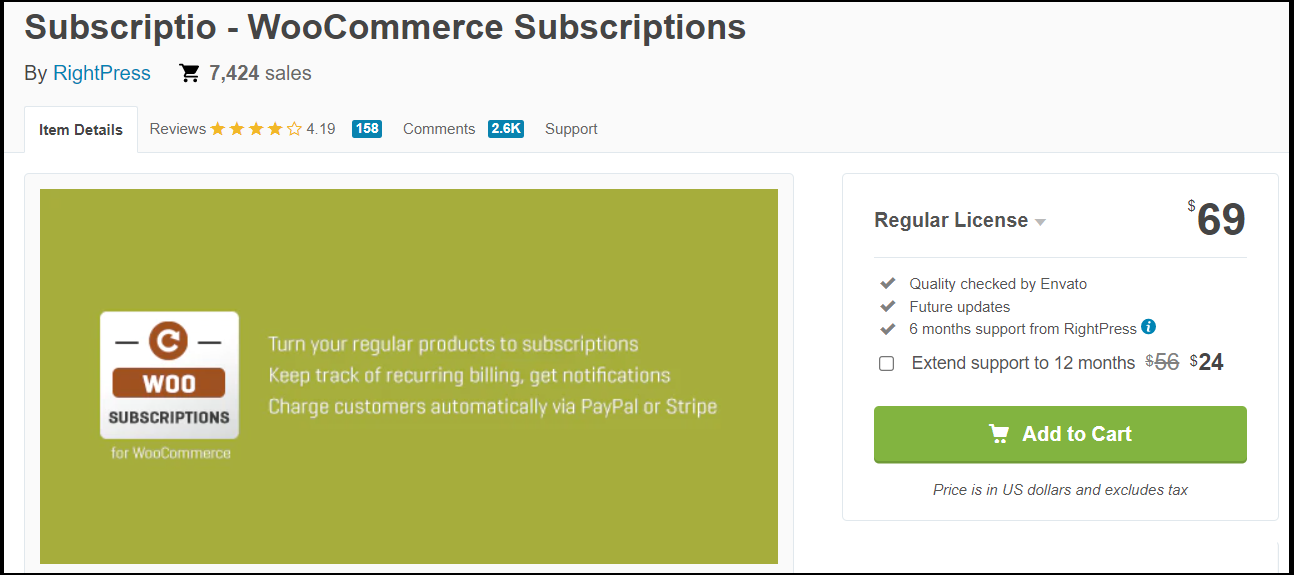Open the Regular License selector label
This screenshot has height=575, width=1294.
[x=950, y=221]
